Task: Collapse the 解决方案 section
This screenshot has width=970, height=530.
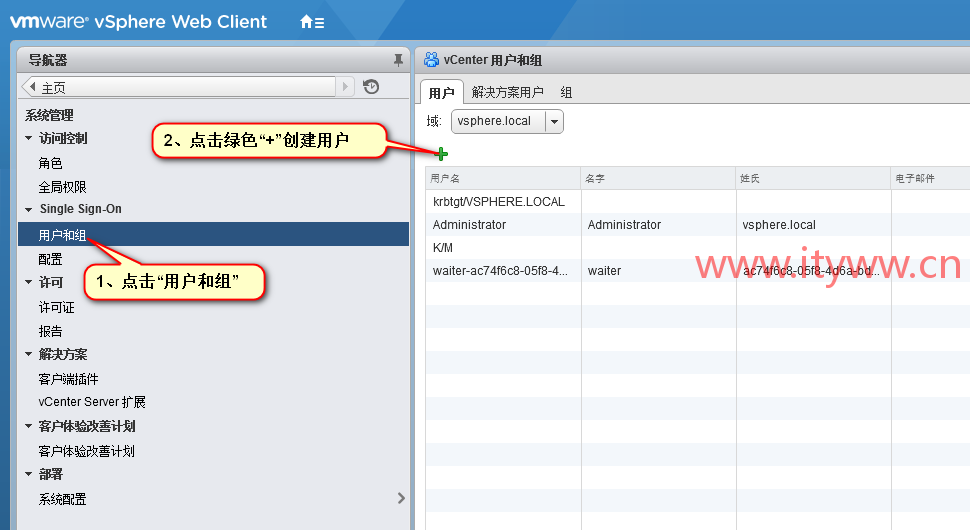Action: click(x=28, y=354)
